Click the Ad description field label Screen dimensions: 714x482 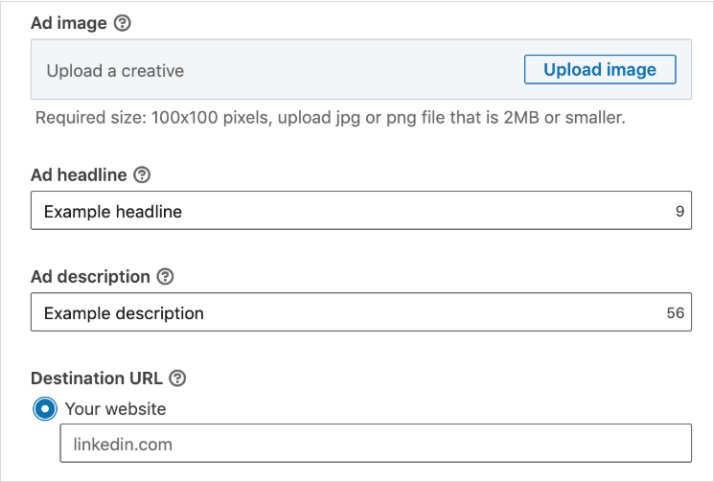[91, 276]
